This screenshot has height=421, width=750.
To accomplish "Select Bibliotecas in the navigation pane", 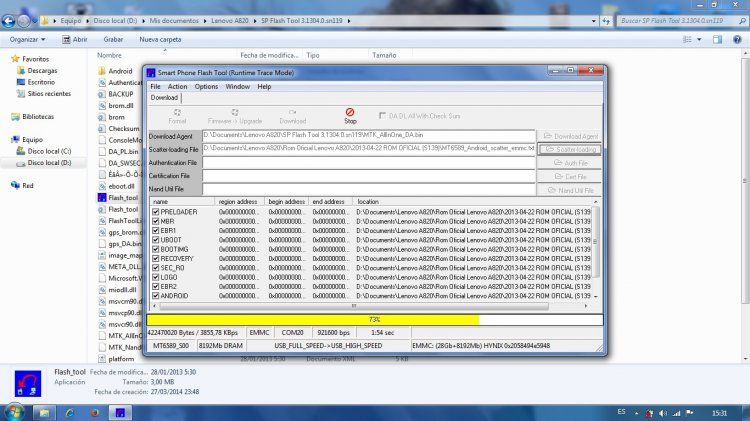I will [x=38, y=117].
